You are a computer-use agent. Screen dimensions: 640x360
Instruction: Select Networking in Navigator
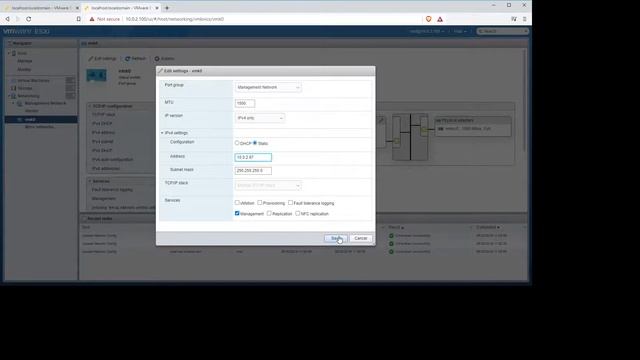(28, 96)
